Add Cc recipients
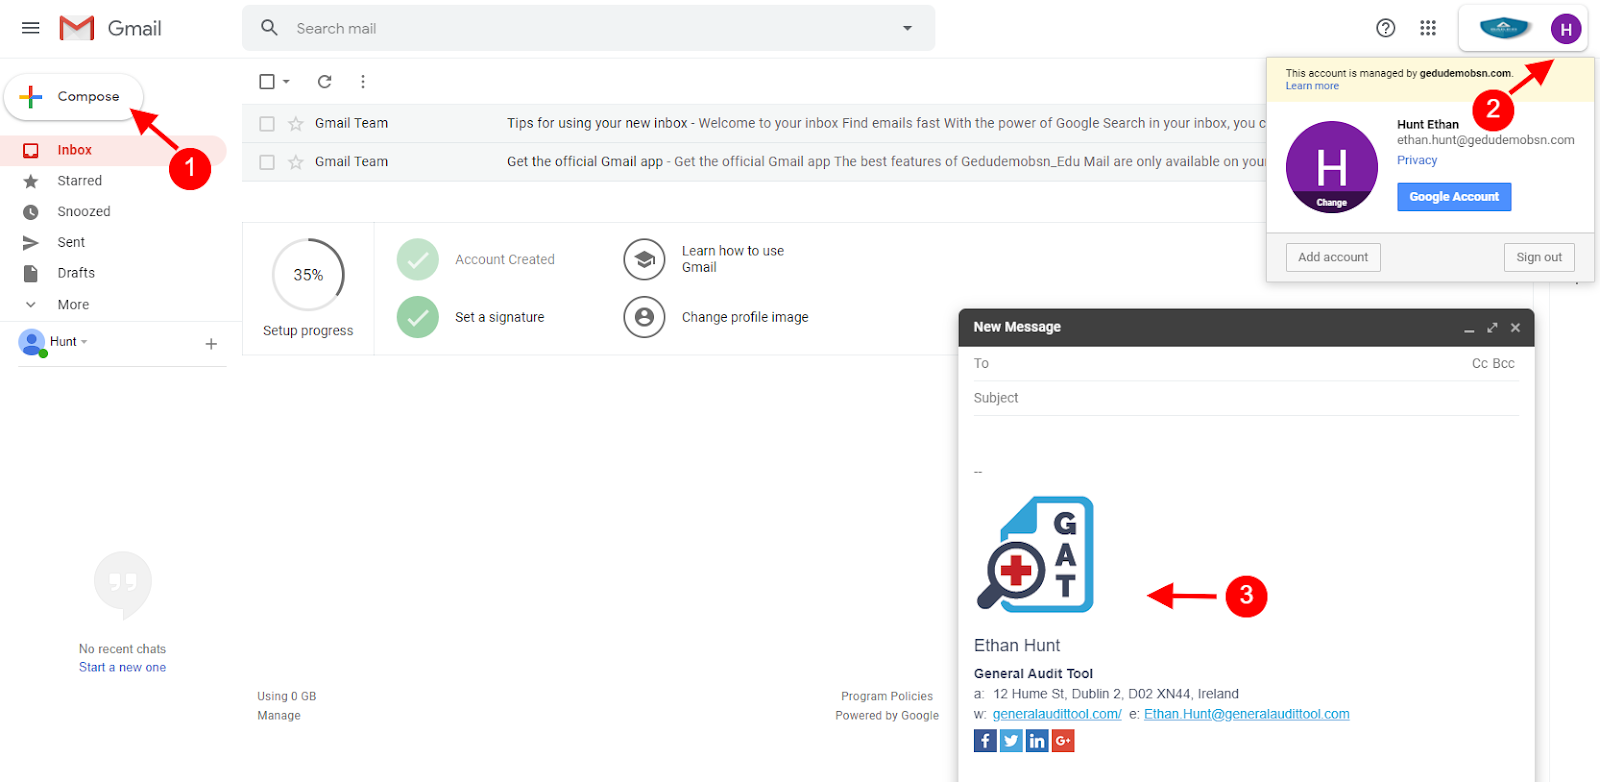The height and width of the screenshot is (782, 1600). (1480, 364)
